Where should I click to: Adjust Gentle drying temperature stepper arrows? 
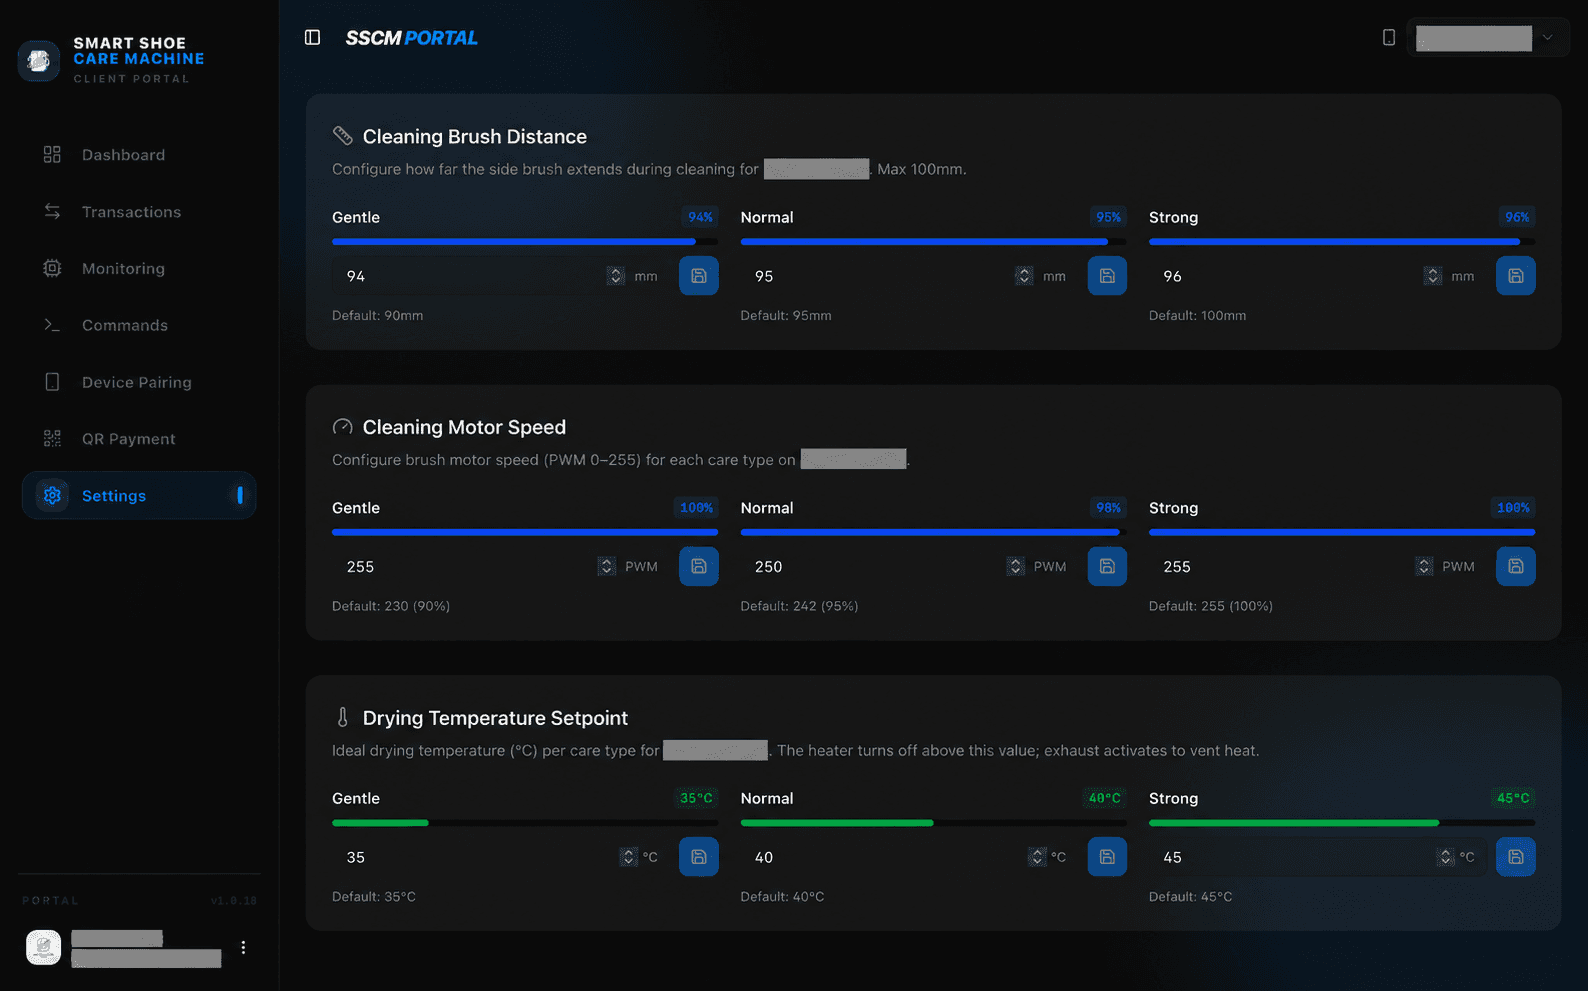coord(628,857)
